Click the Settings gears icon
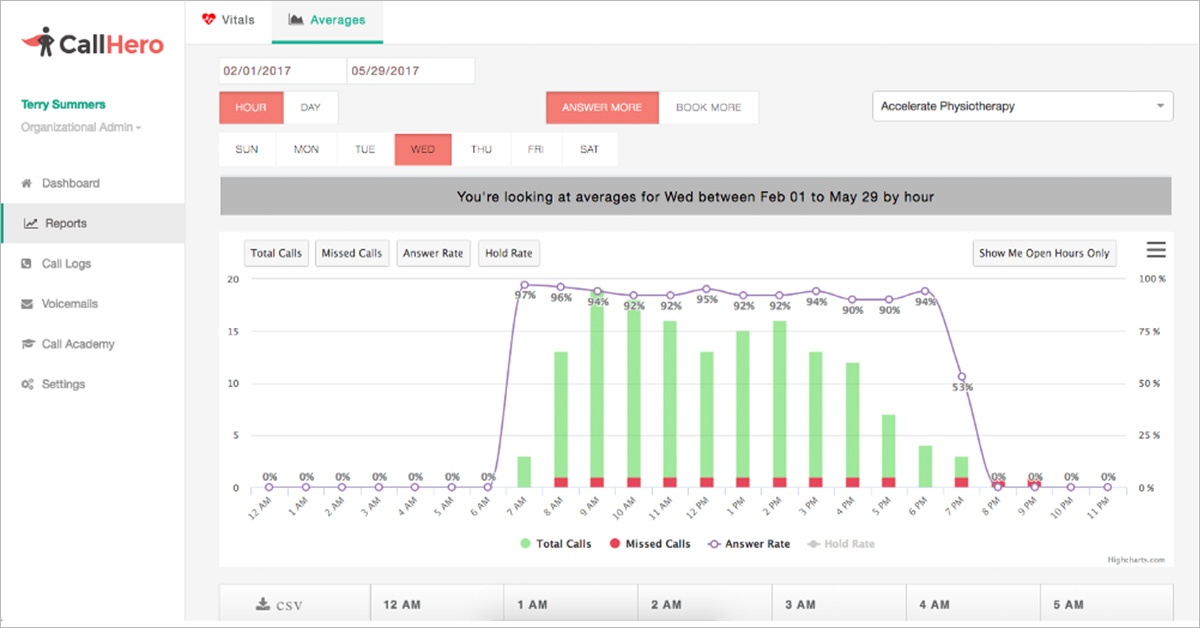 (x=28, y=384)
